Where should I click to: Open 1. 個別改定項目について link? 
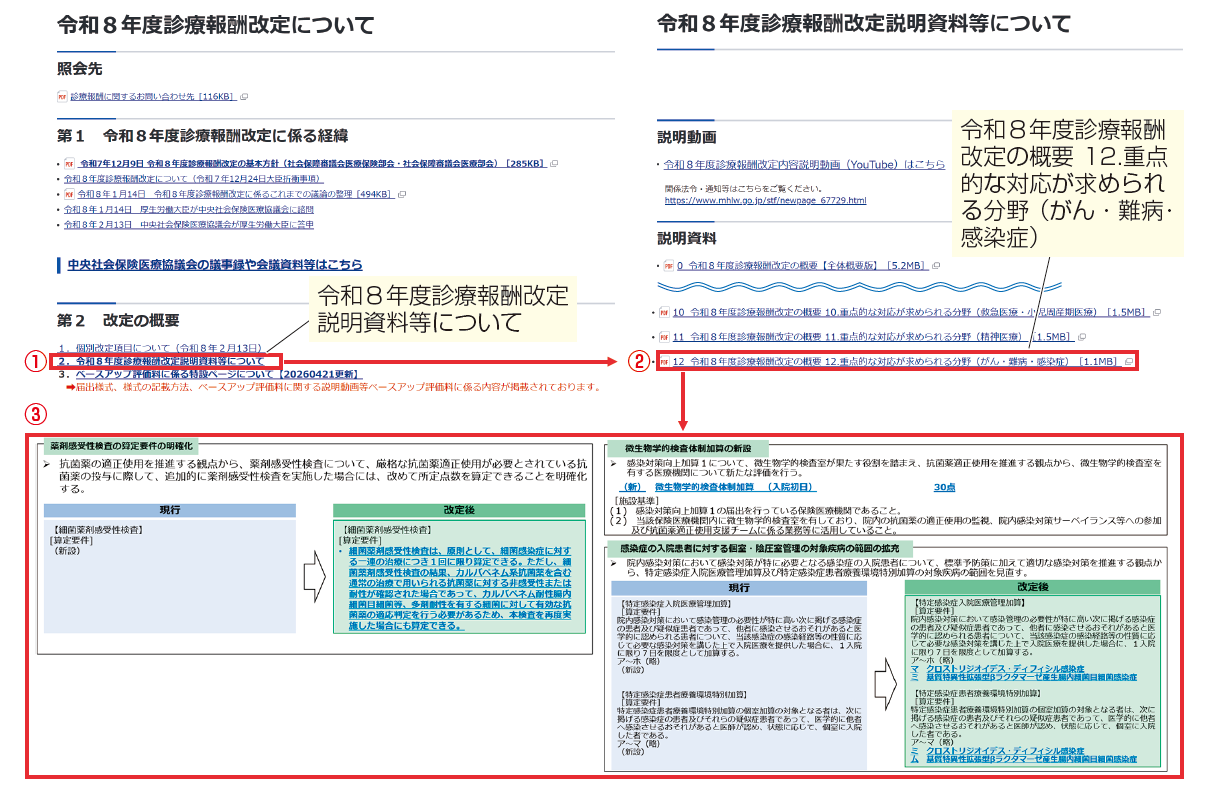point(161,346)
